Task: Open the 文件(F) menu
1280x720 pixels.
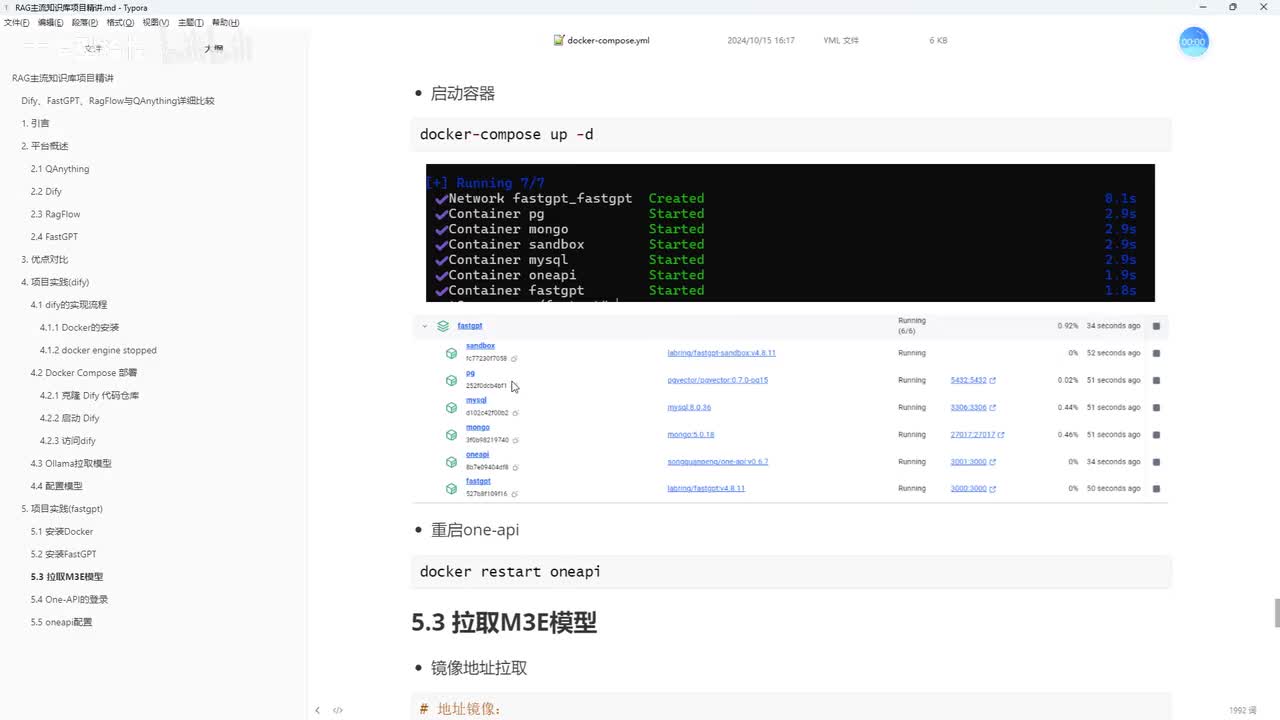Action: (16, 22)
